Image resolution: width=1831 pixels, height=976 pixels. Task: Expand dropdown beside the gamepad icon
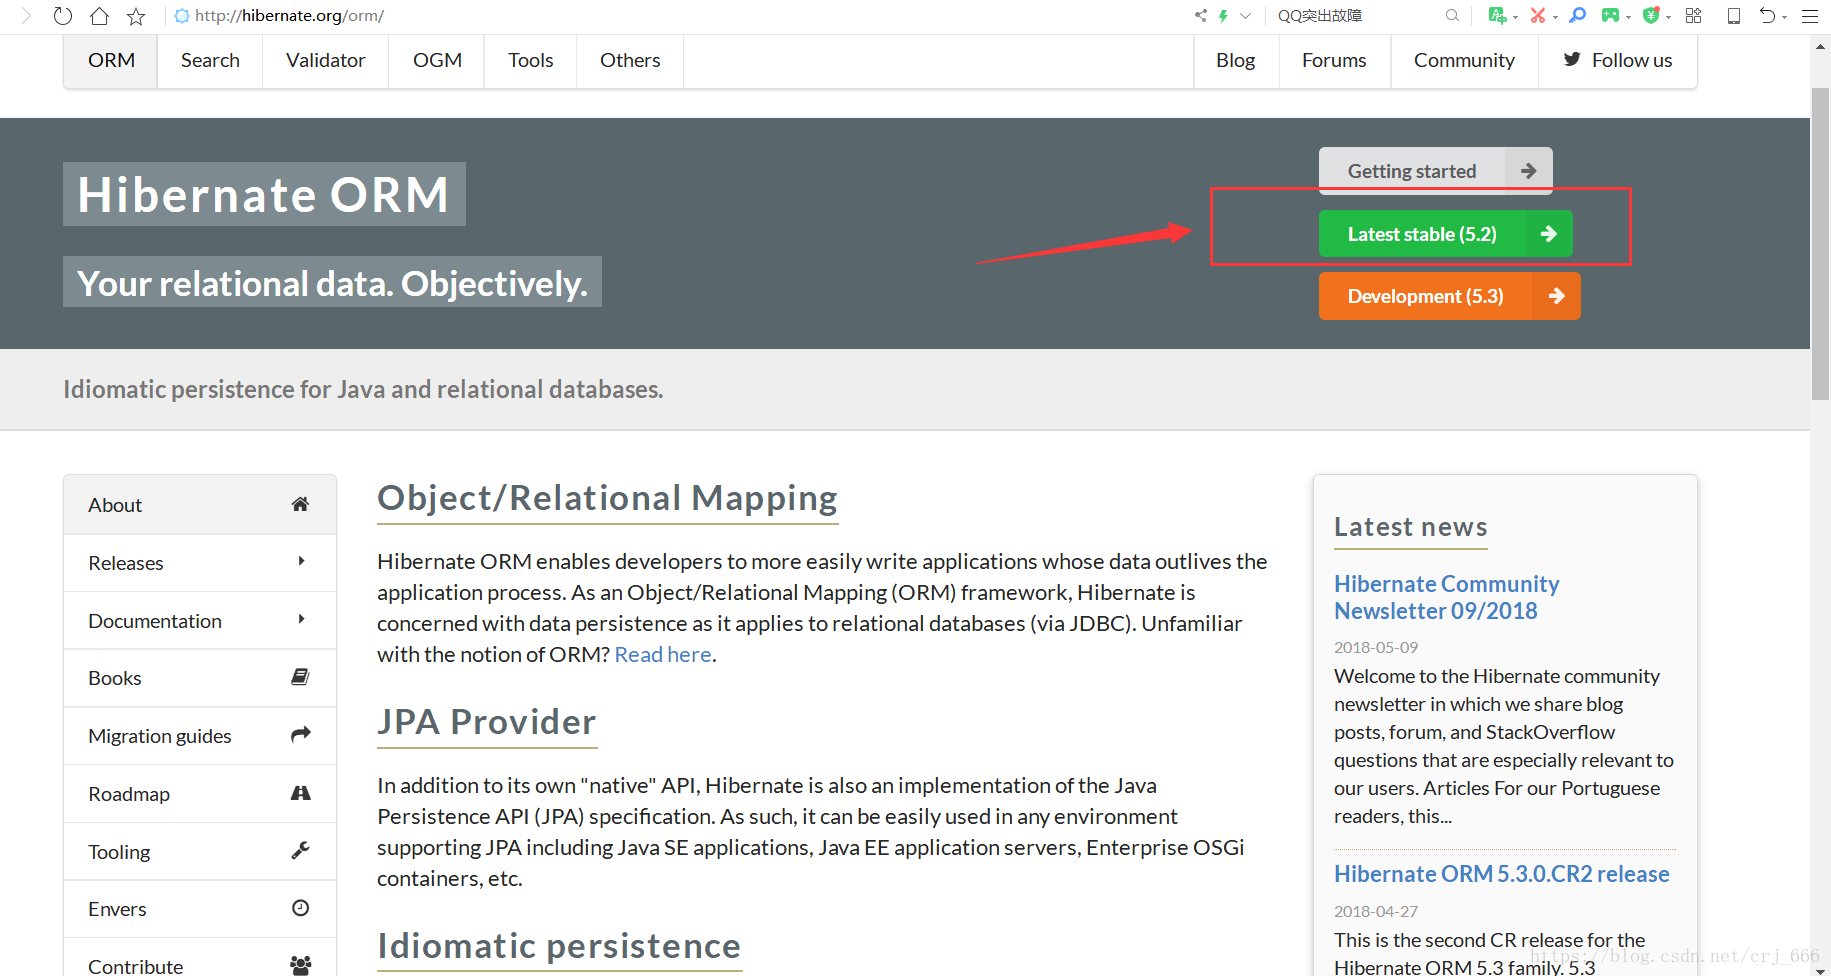pyautogui.click(x=1628, y=17)
